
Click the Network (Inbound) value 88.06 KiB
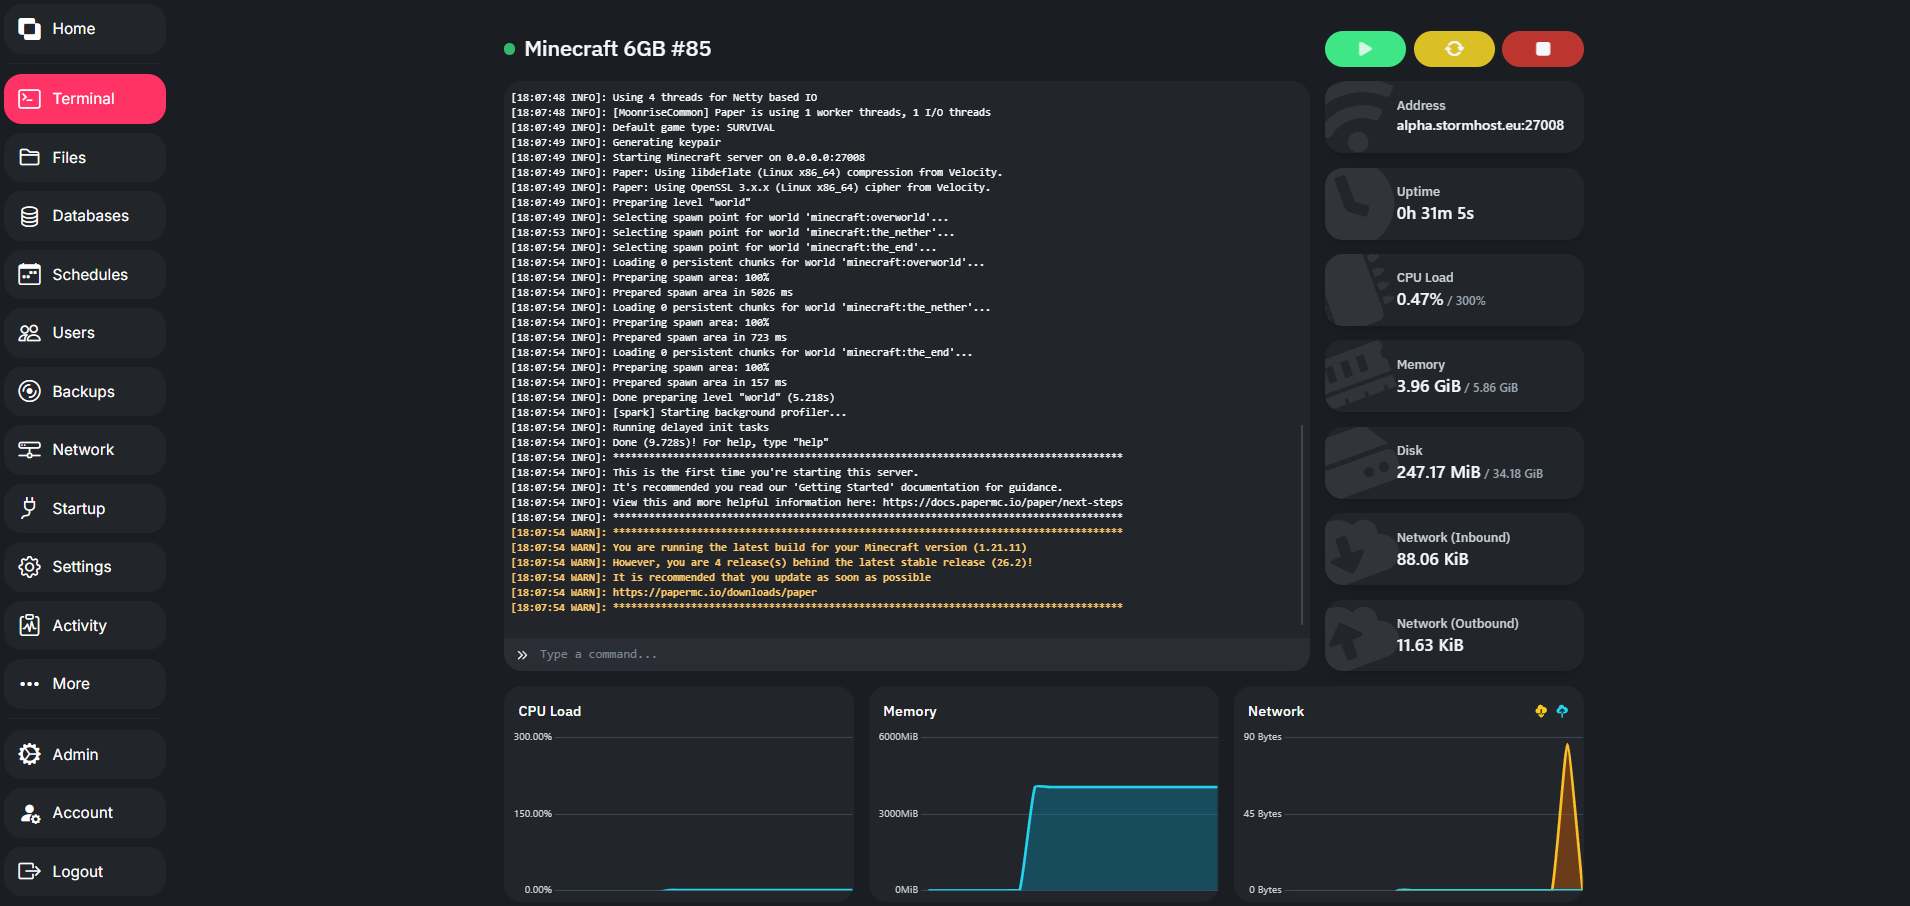[x=1432, y=560]
